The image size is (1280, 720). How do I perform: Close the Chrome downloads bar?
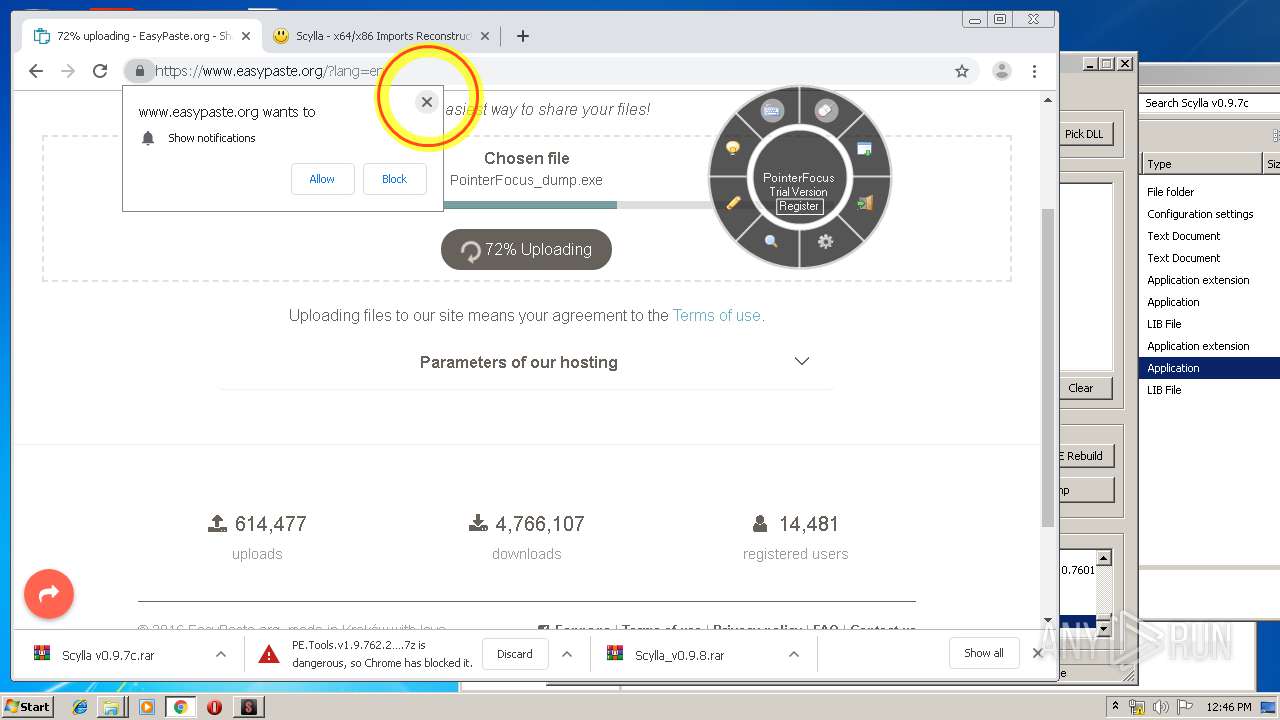[1037, 653]
